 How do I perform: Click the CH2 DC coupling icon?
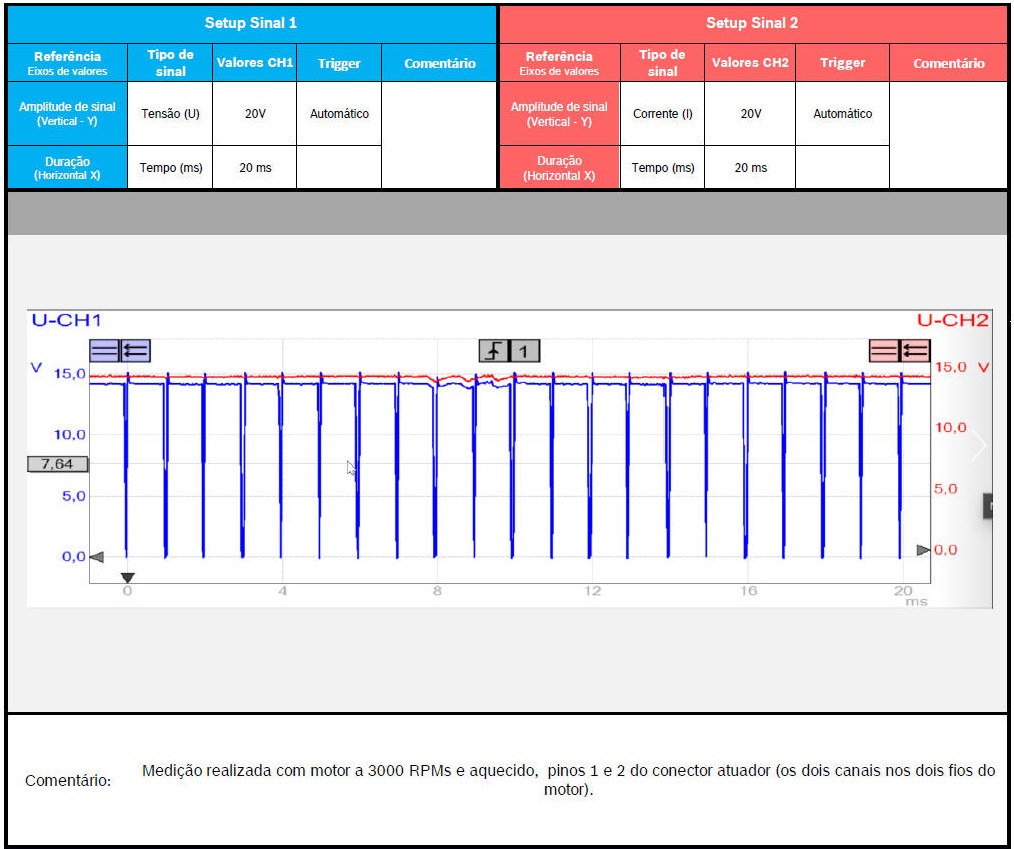click(x=884, y=350)
